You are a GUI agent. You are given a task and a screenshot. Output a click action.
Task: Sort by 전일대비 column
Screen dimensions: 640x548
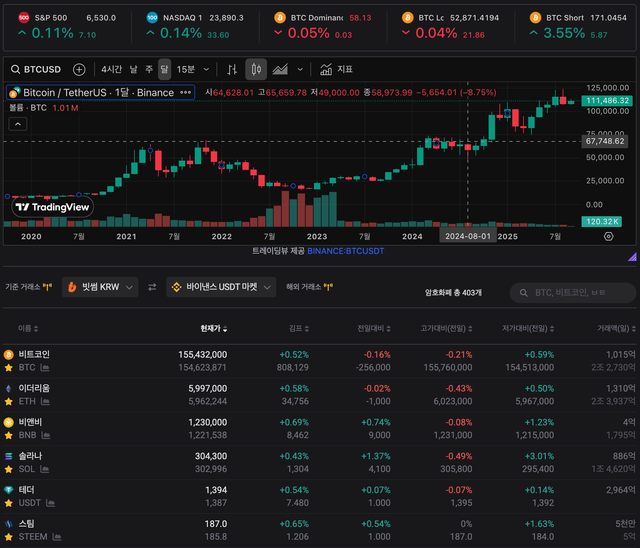coord(374,328)
